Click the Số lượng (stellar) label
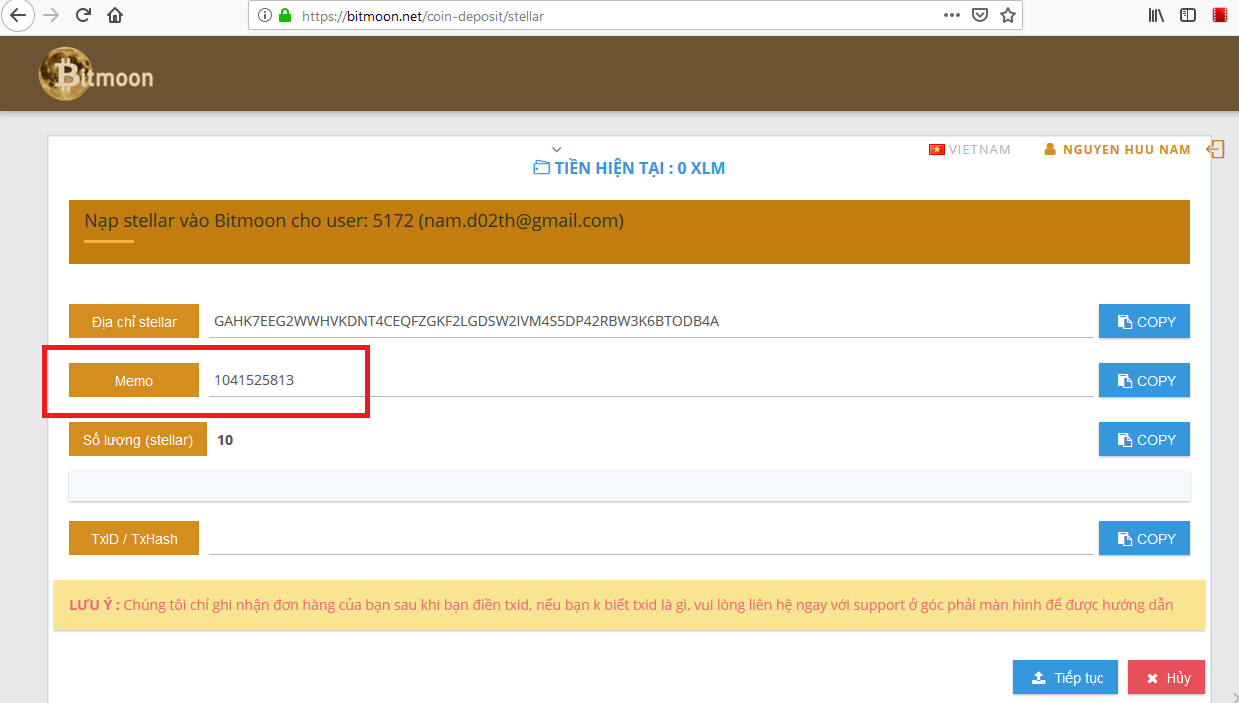The width and height of the screenshot is (1239, 703). [138, 440]
